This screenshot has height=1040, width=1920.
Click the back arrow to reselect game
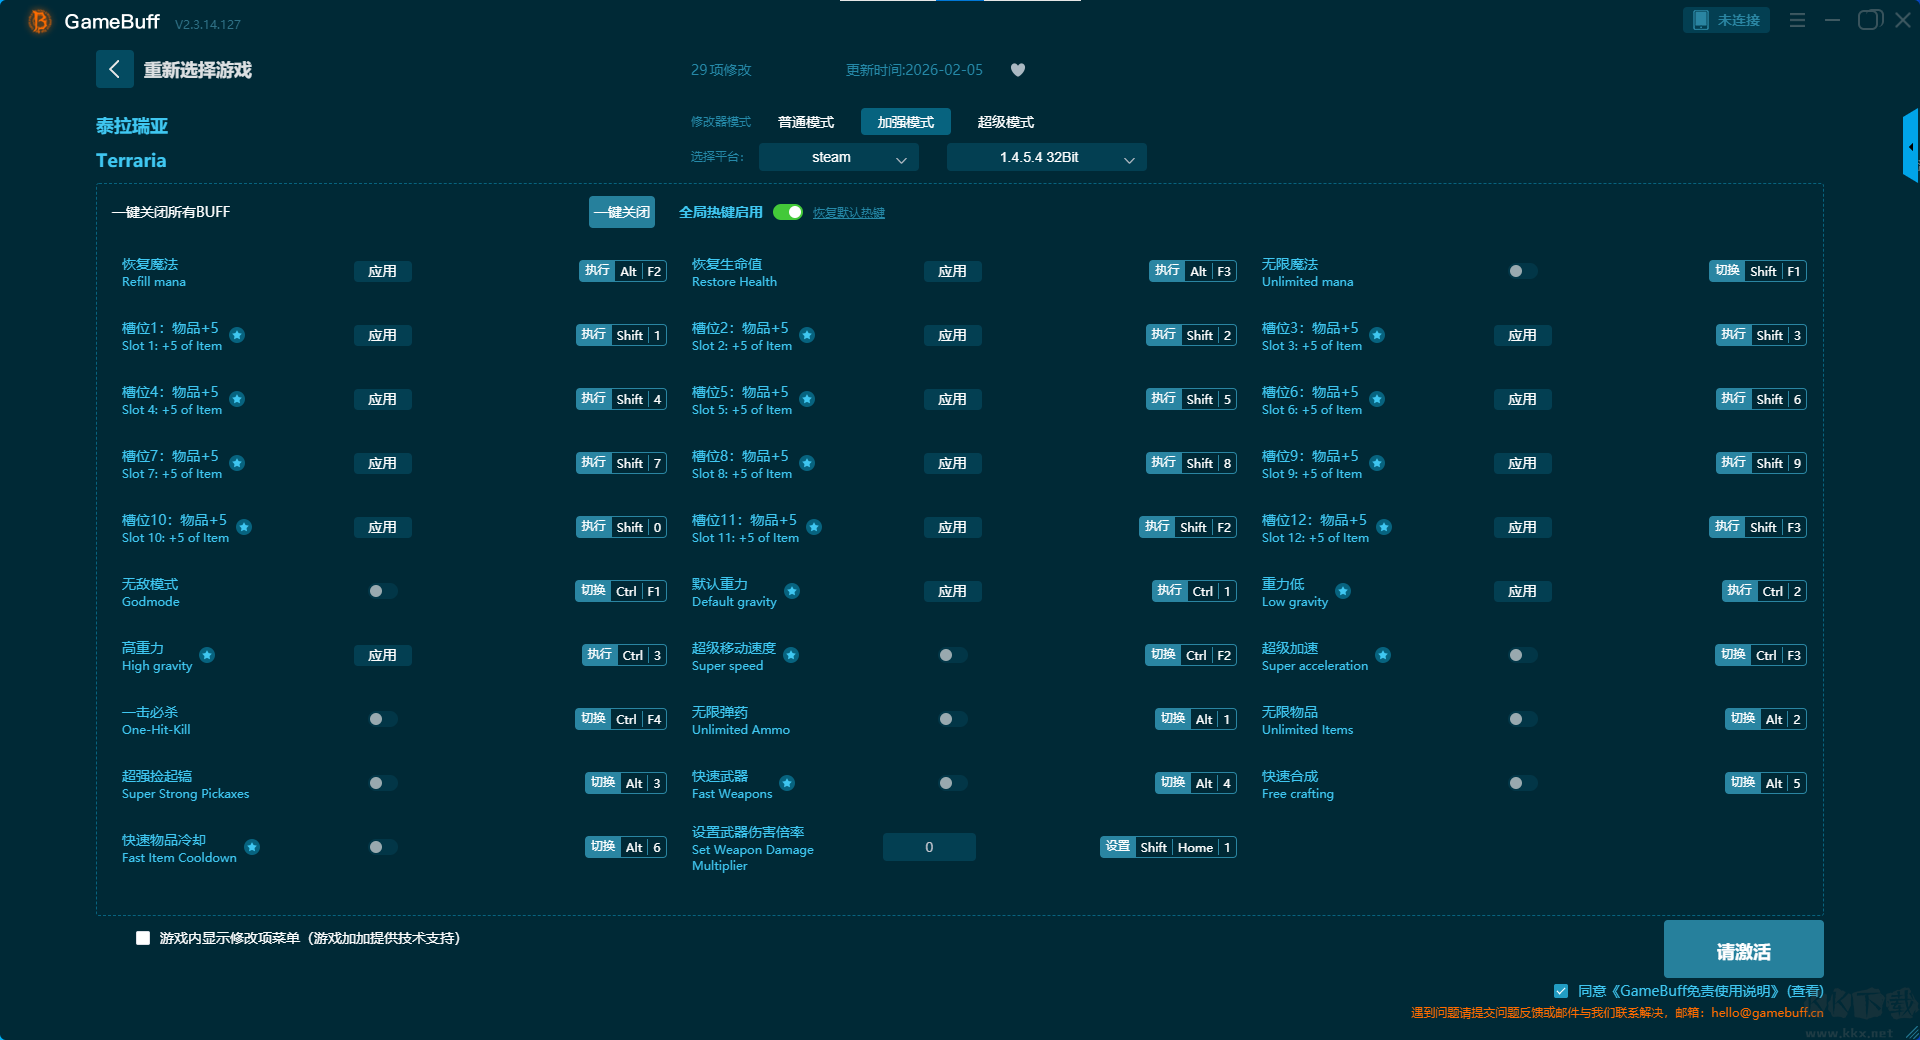pos(114,69)
